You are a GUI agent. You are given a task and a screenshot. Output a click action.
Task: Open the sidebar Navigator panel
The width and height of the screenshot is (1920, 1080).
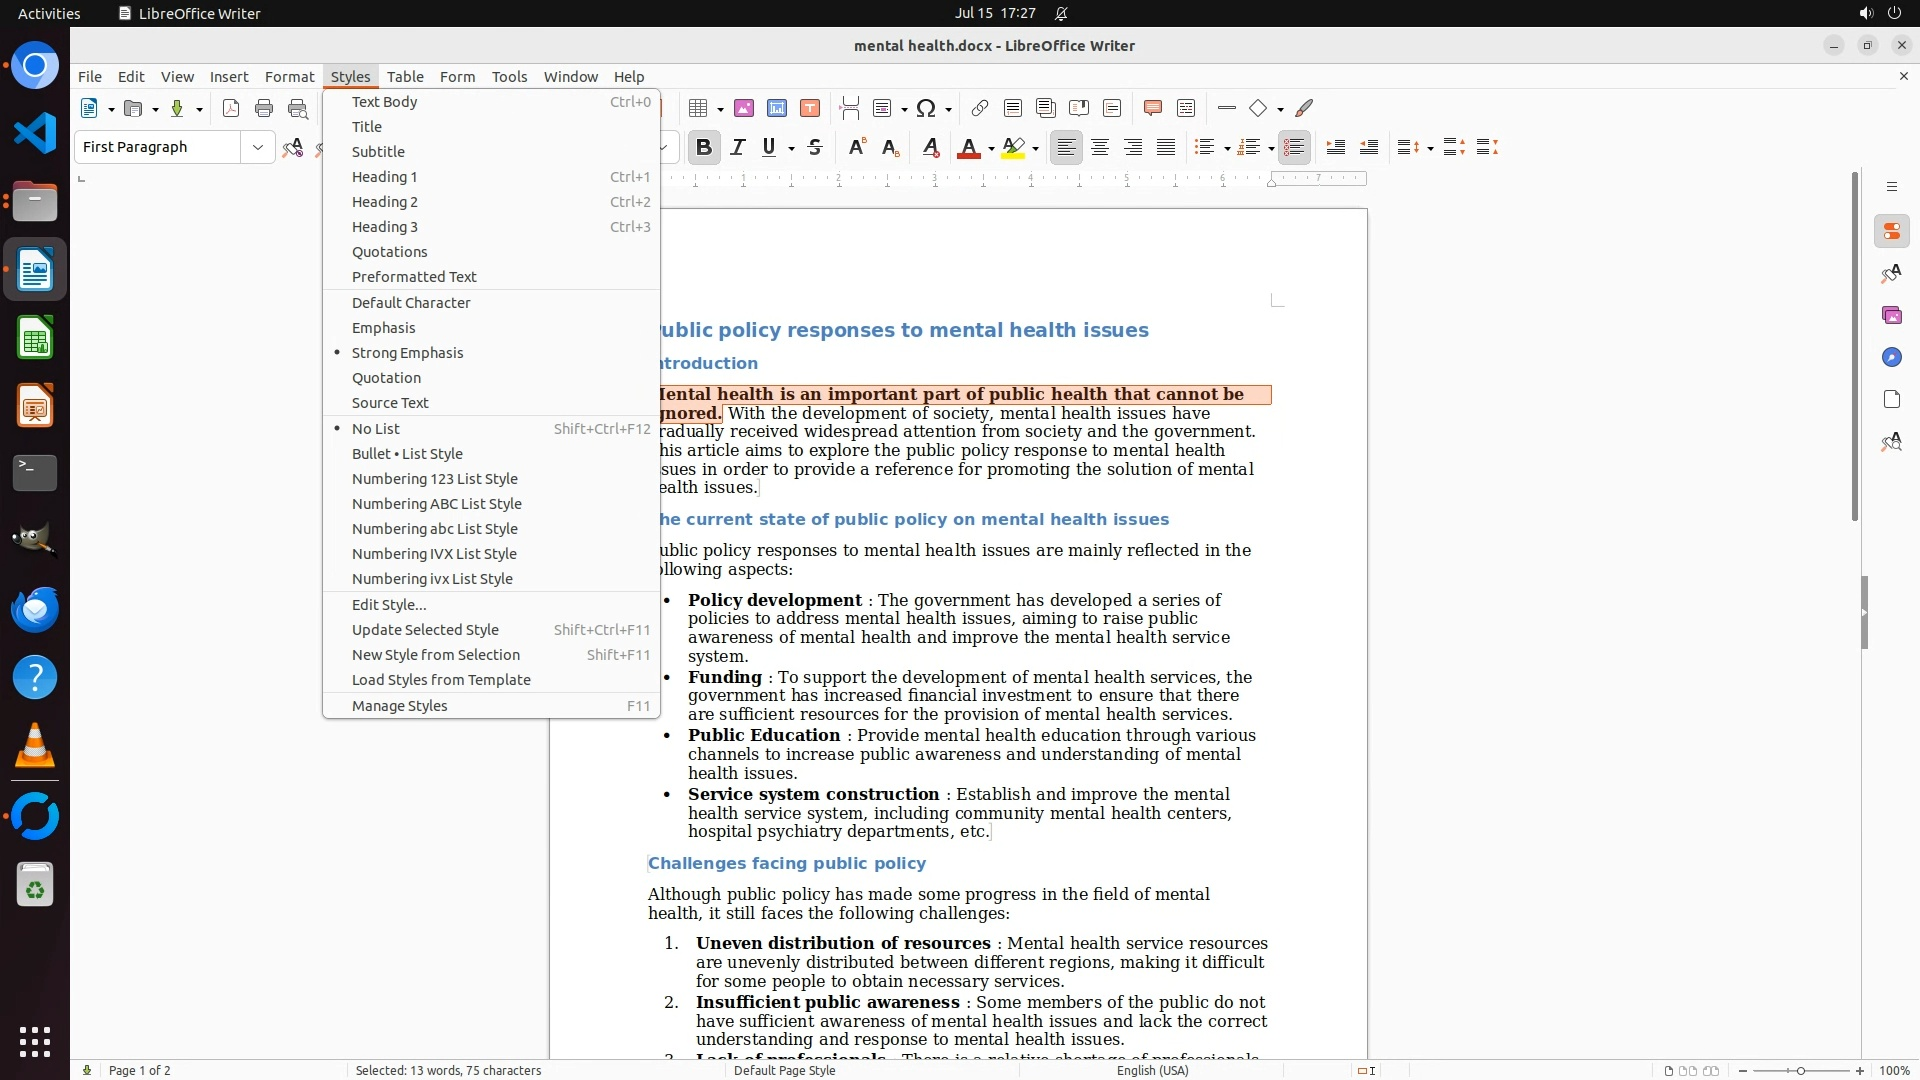click(x=1891, y=357)
